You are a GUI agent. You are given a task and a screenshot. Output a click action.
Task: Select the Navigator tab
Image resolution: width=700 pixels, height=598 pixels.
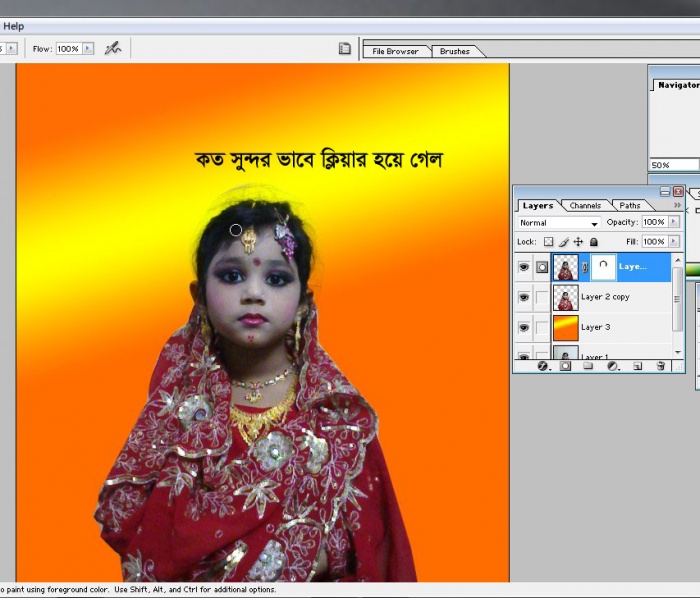pyautogui.click(x=678, y=85)
